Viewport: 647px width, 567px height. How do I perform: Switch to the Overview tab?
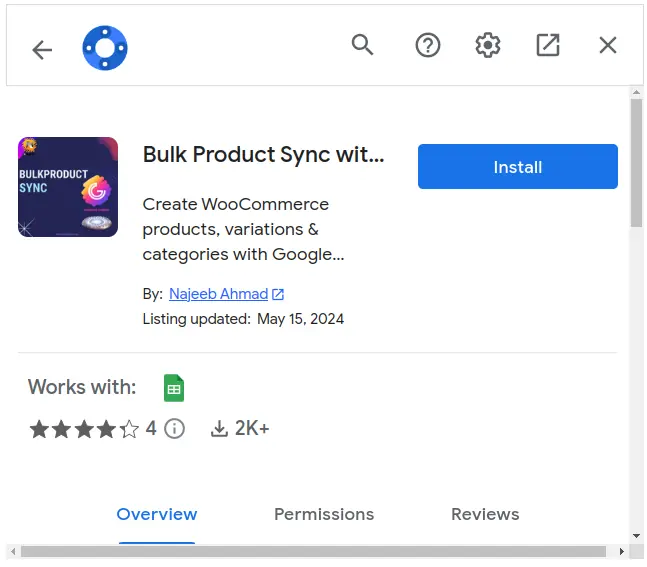157,515
